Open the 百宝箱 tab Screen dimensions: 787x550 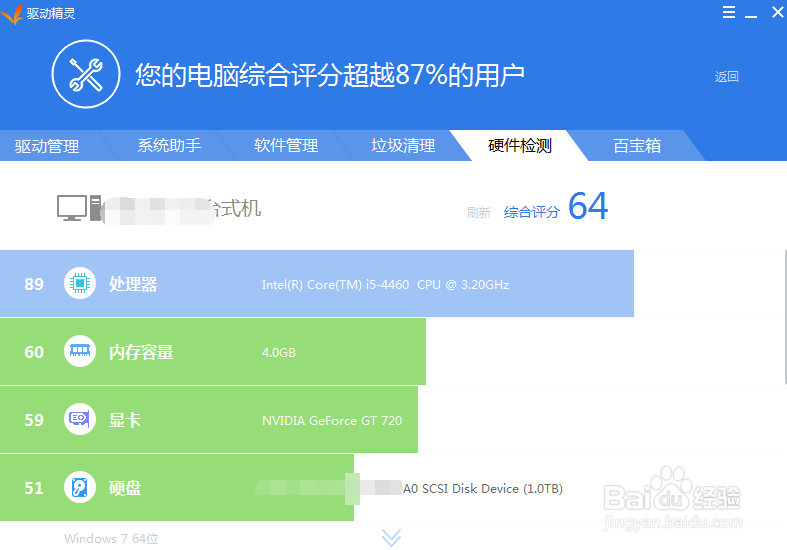[x=637, y=146]
